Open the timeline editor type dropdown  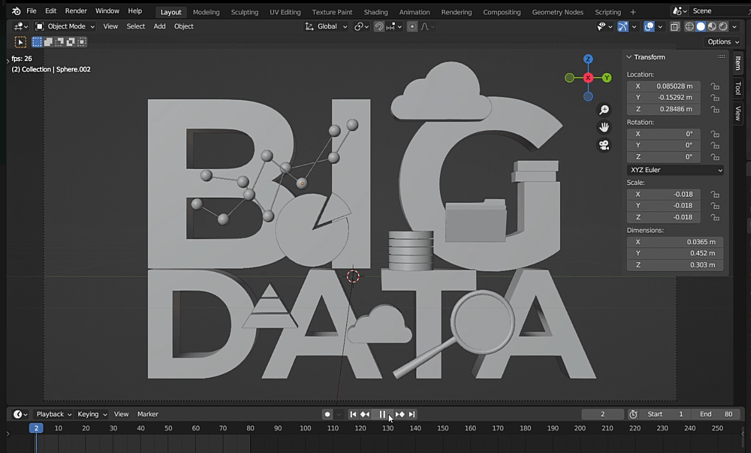click(21, 414)
